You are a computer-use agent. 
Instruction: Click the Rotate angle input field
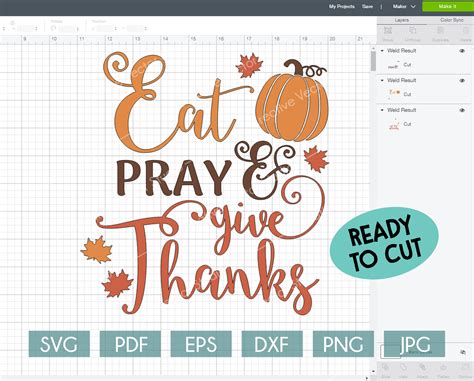pyautogui.click(x=66, y=29)
